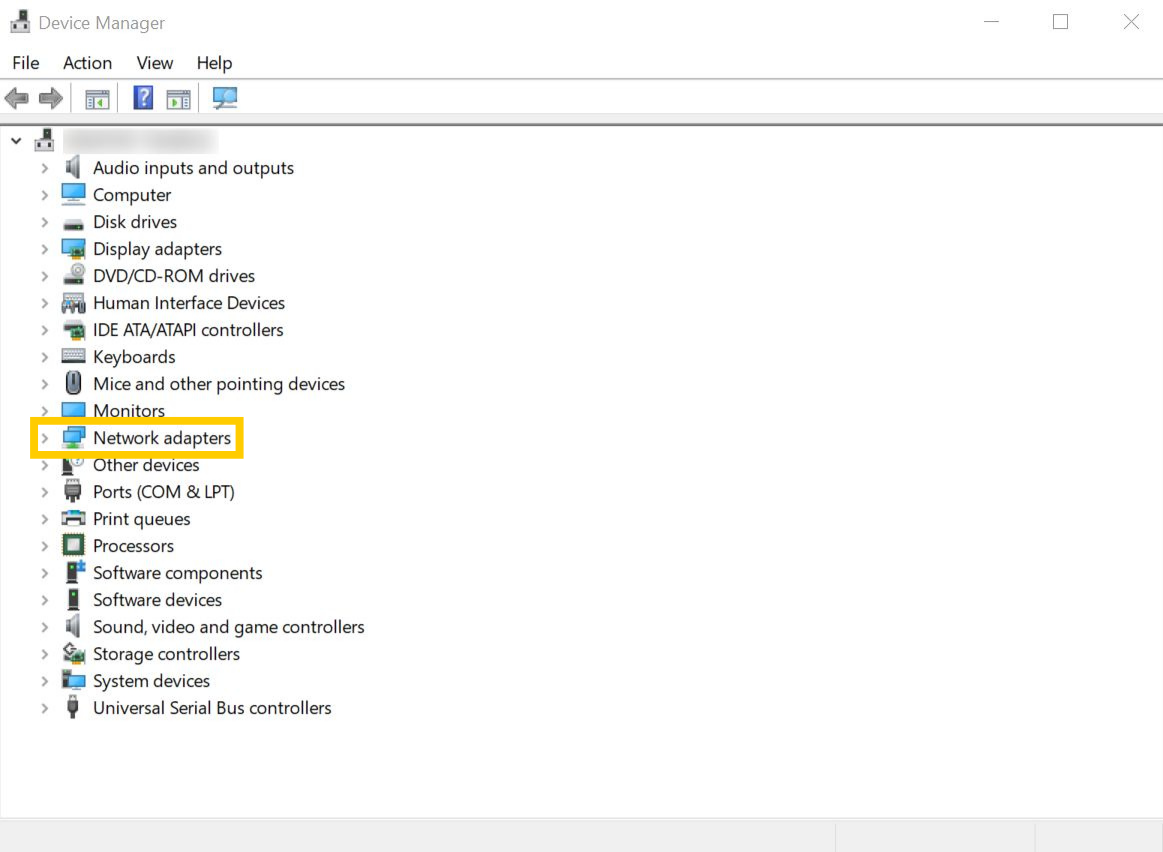Click the Display adapters icon
The height and width of the screenshot is (852, 1163).
click(x=73, y=248)
